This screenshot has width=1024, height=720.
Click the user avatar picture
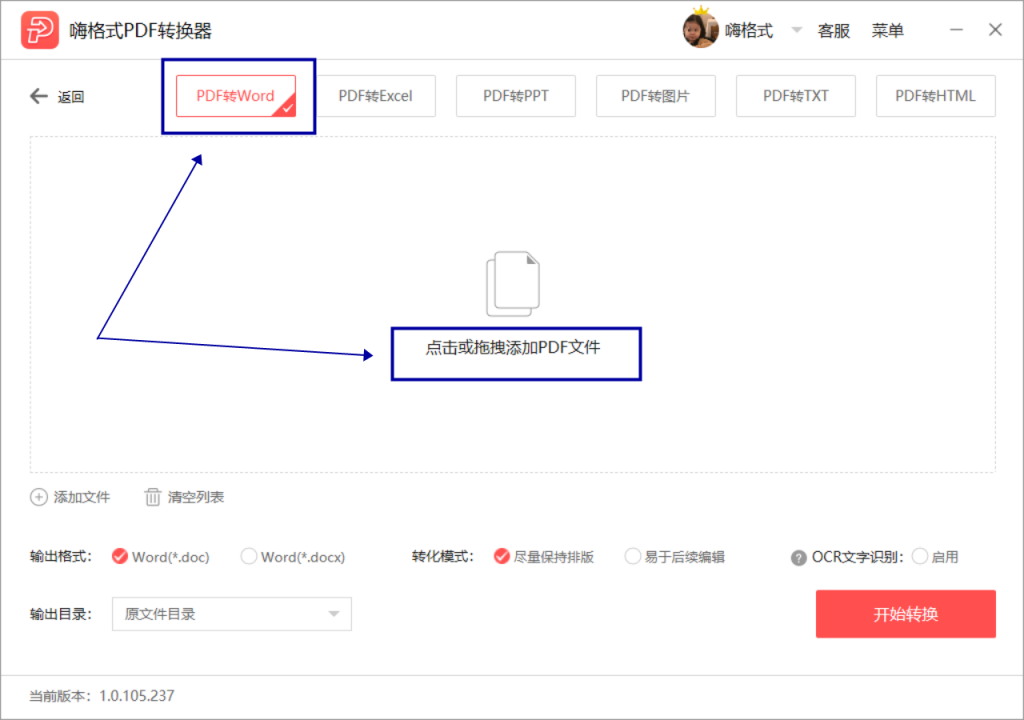[x=700, y=29]
